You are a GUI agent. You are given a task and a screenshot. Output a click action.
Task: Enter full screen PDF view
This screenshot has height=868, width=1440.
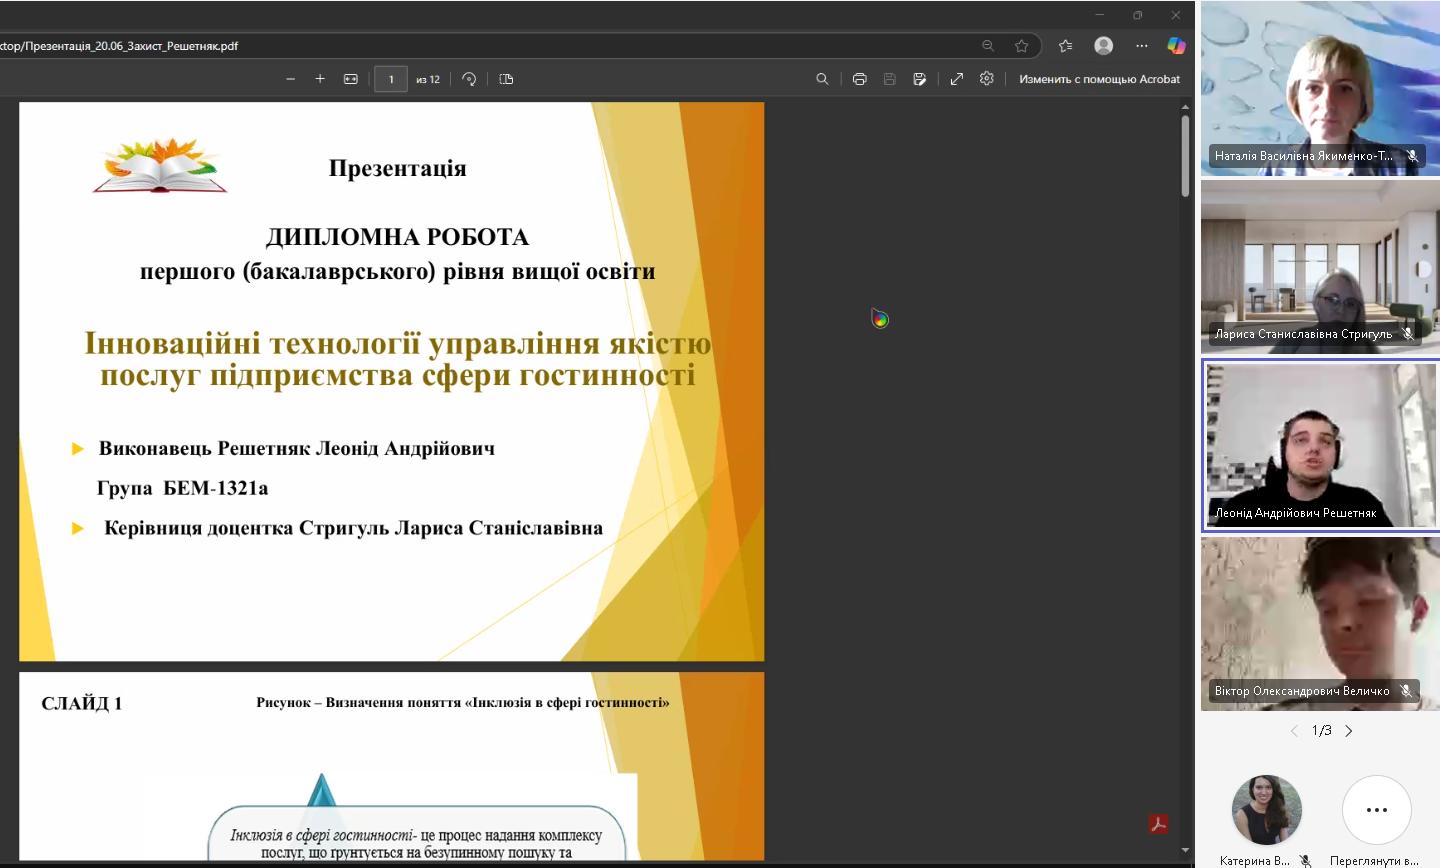[x=956, y=79]
